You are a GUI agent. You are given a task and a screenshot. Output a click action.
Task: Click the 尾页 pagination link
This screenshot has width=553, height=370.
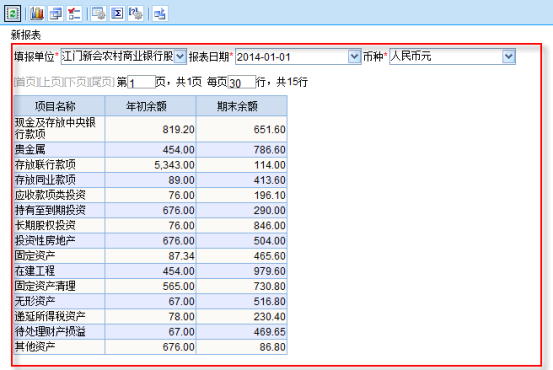(102, 82)
